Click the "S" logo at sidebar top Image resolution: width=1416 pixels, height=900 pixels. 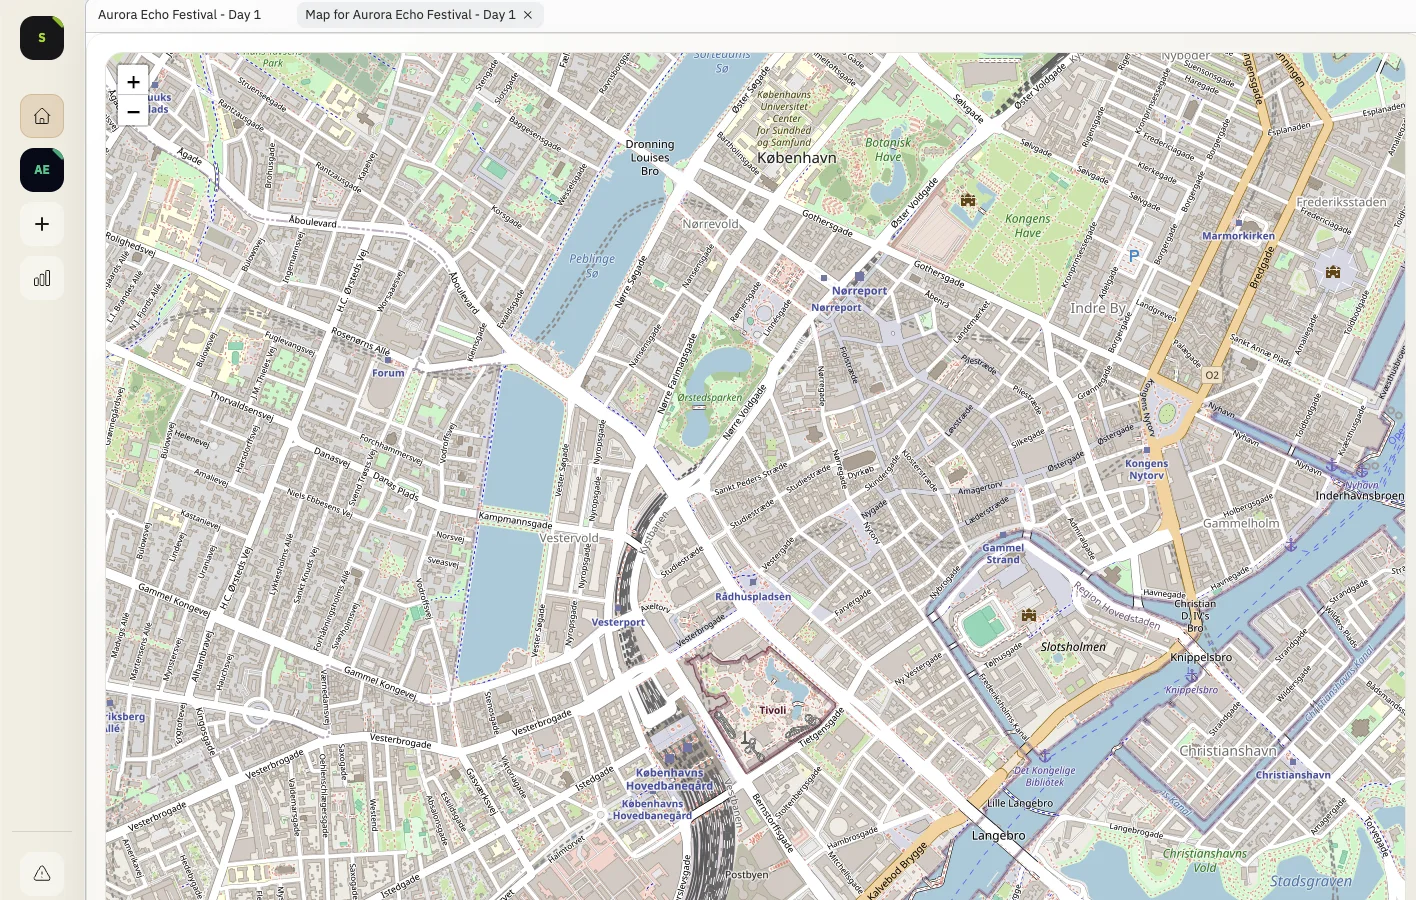tap(41, 37)
